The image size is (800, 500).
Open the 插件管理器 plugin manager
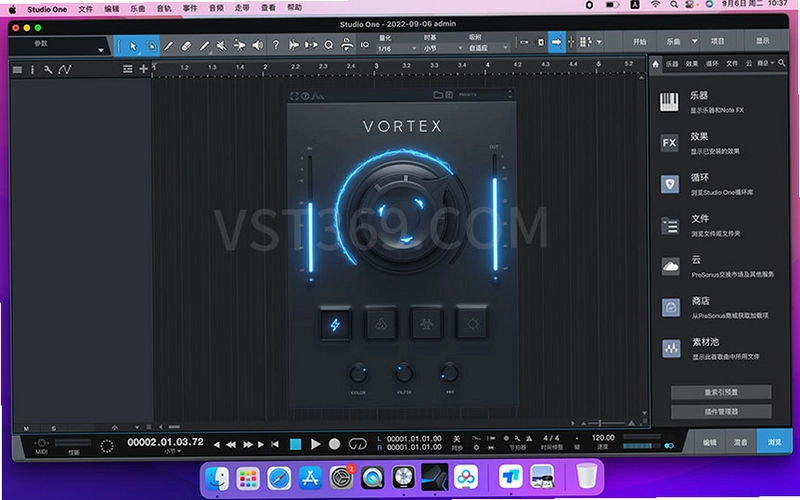tap(721, 412)
